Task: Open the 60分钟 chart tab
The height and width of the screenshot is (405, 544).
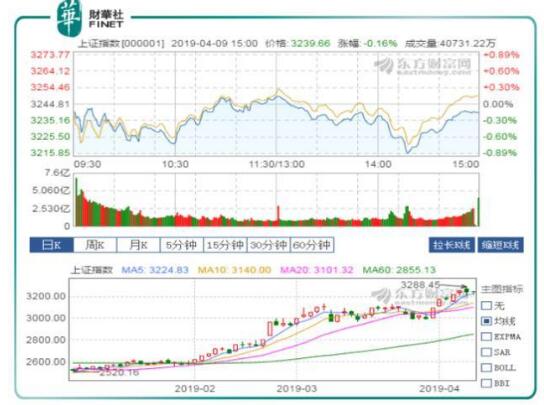Action: [x=312, y=245]
